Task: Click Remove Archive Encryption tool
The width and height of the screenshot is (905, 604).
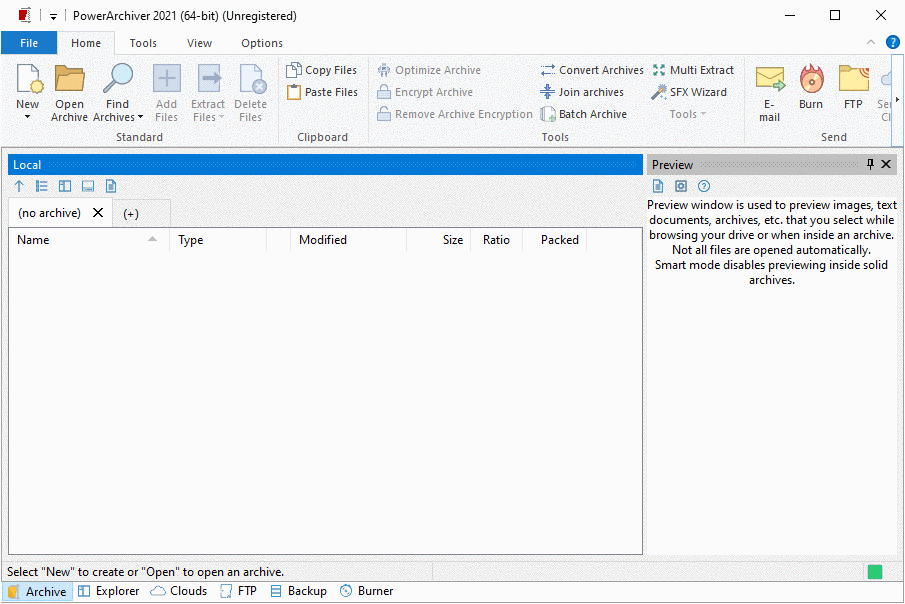Action: pos(455,114)
